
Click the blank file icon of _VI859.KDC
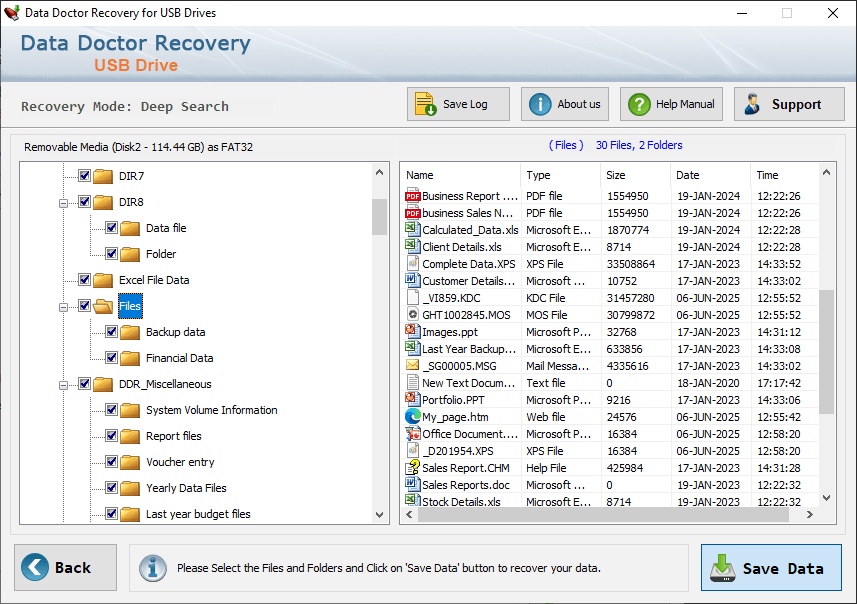[x=413, y=297]
